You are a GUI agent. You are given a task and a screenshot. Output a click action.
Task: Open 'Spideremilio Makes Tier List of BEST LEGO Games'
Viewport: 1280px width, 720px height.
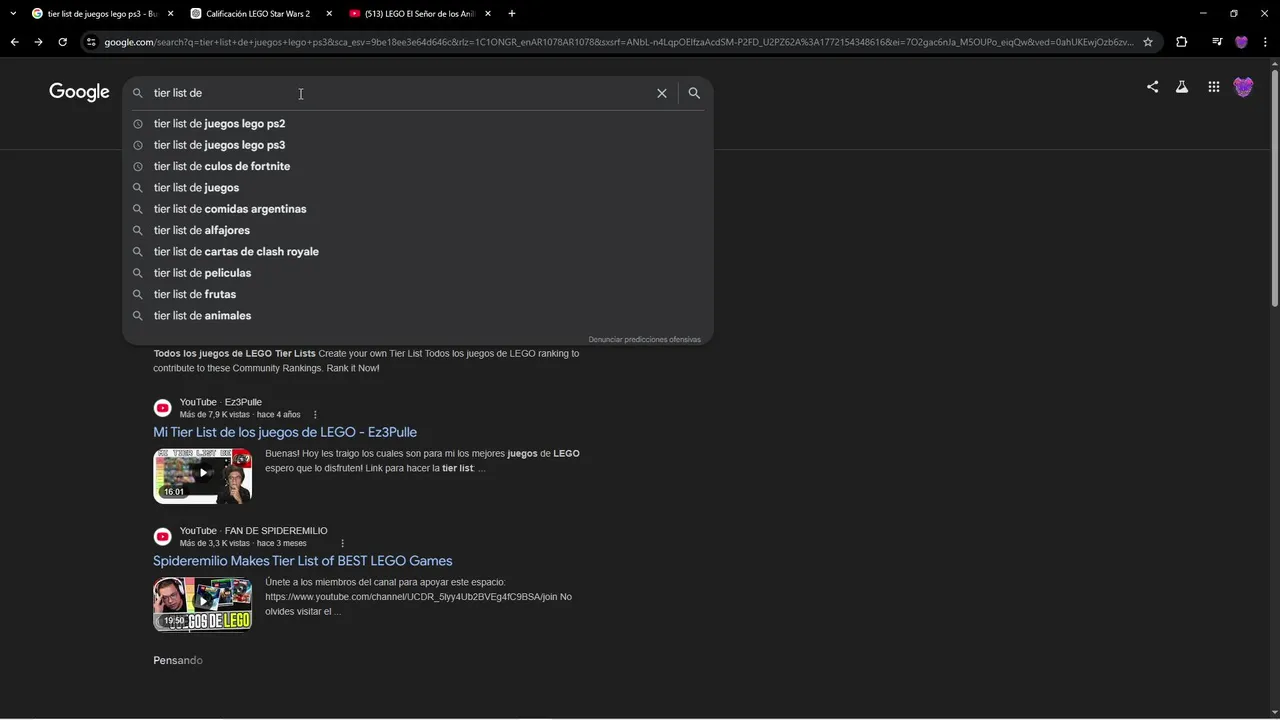tap(303, 561)
